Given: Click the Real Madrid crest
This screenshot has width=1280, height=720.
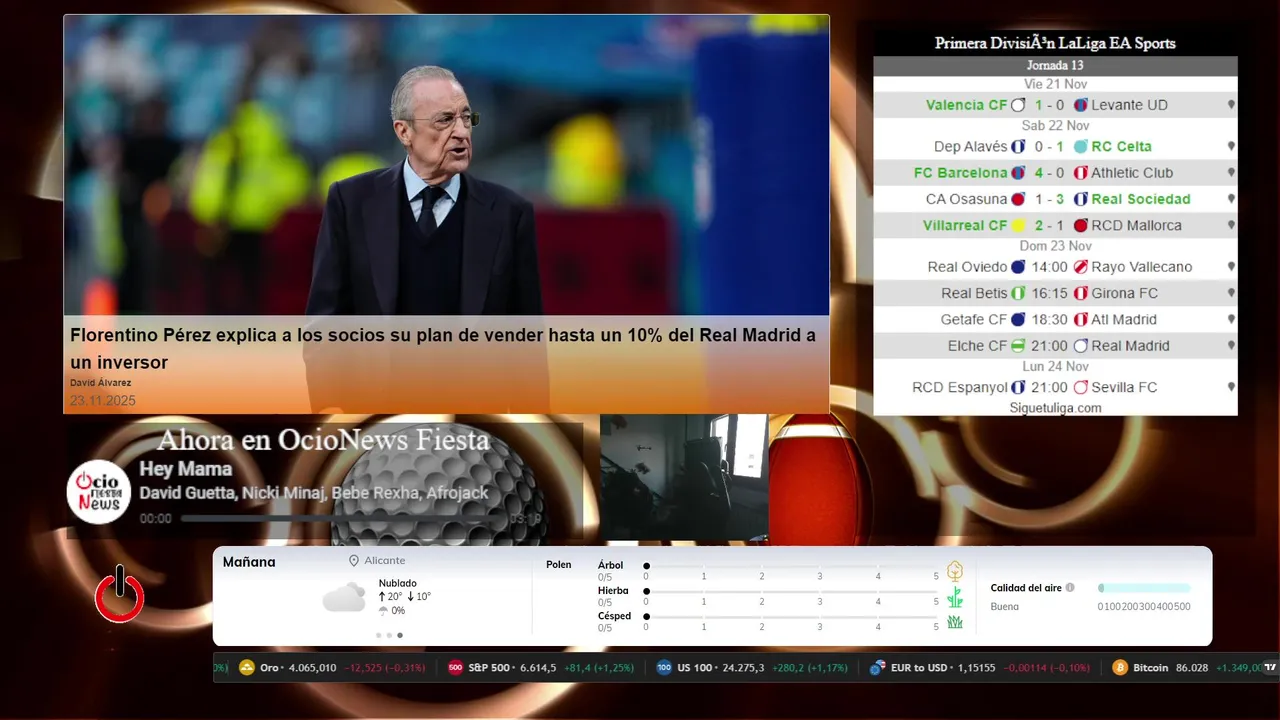Looking at the screenshot, I should click(x=1081, y=346).
